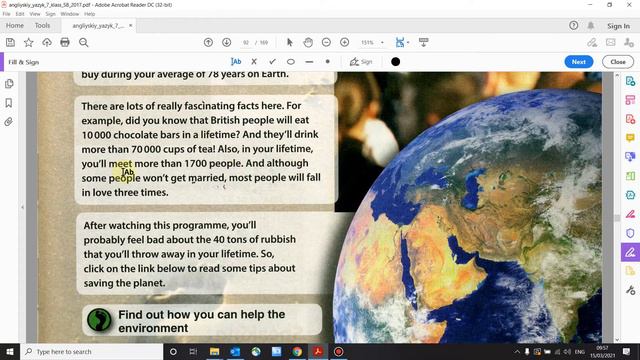Image resolution: width=640 pixels, height=360 pixels.
Task: Click the environment link globe button
Action: point(99,320)
